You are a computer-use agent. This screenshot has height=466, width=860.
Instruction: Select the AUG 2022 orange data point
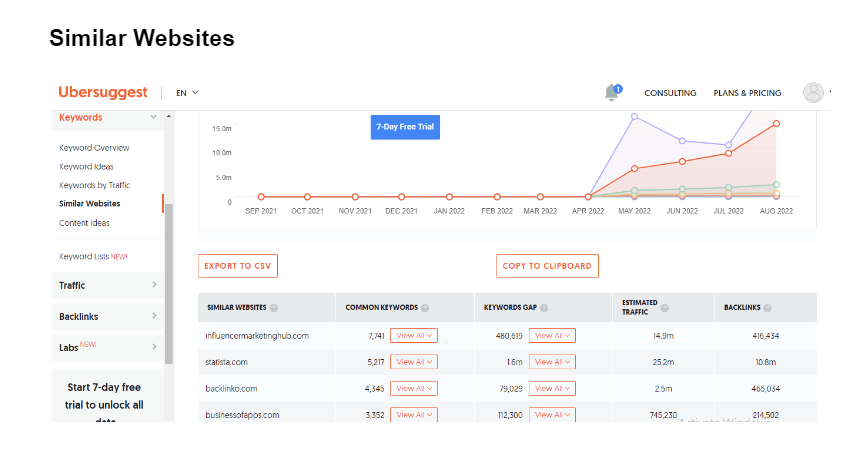coord(776,124)
